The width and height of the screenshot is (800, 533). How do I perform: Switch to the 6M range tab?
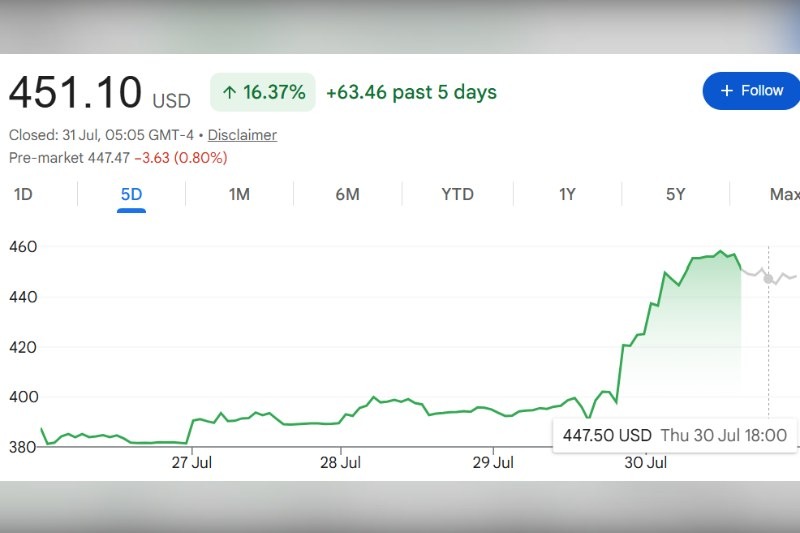click(347, 194)
